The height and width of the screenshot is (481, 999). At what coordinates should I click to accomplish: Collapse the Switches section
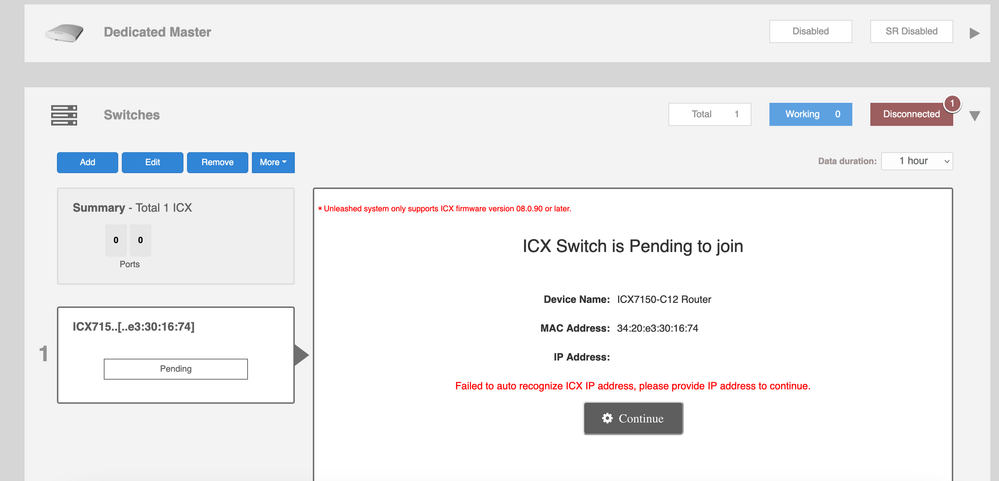975,116
